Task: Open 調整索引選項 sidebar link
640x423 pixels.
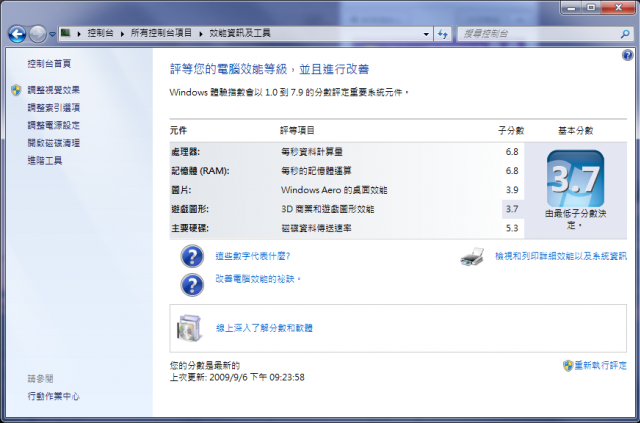Action: click(53, 108)
